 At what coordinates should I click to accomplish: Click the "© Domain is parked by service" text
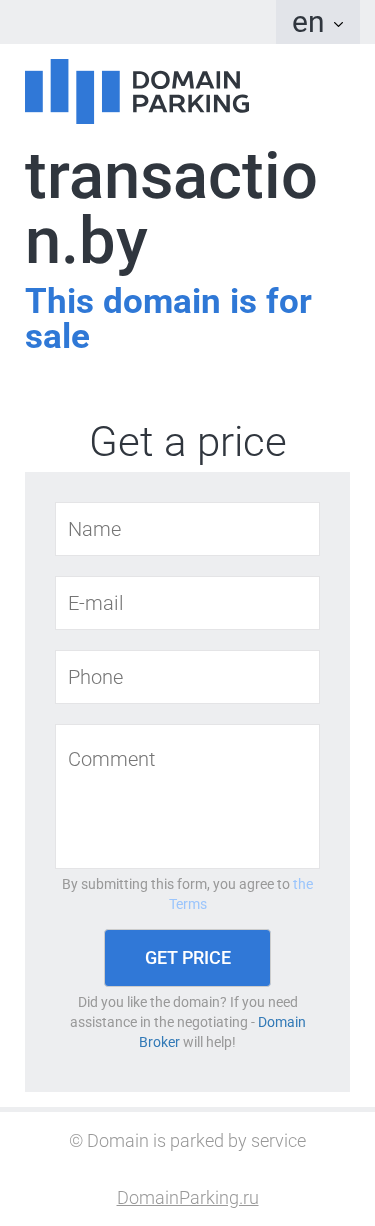(x=188, y=1141)
